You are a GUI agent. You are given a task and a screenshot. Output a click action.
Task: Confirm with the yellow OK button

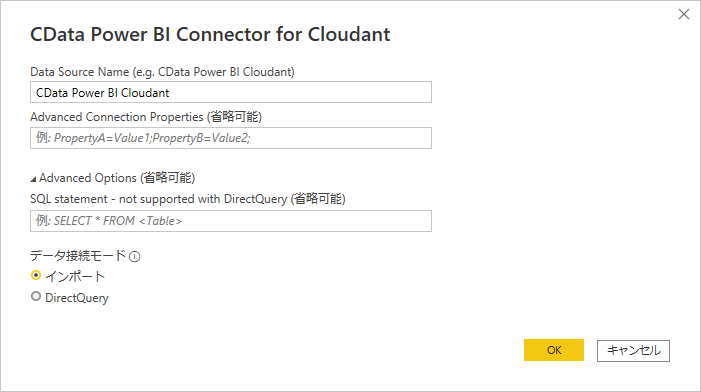(554, 350)
